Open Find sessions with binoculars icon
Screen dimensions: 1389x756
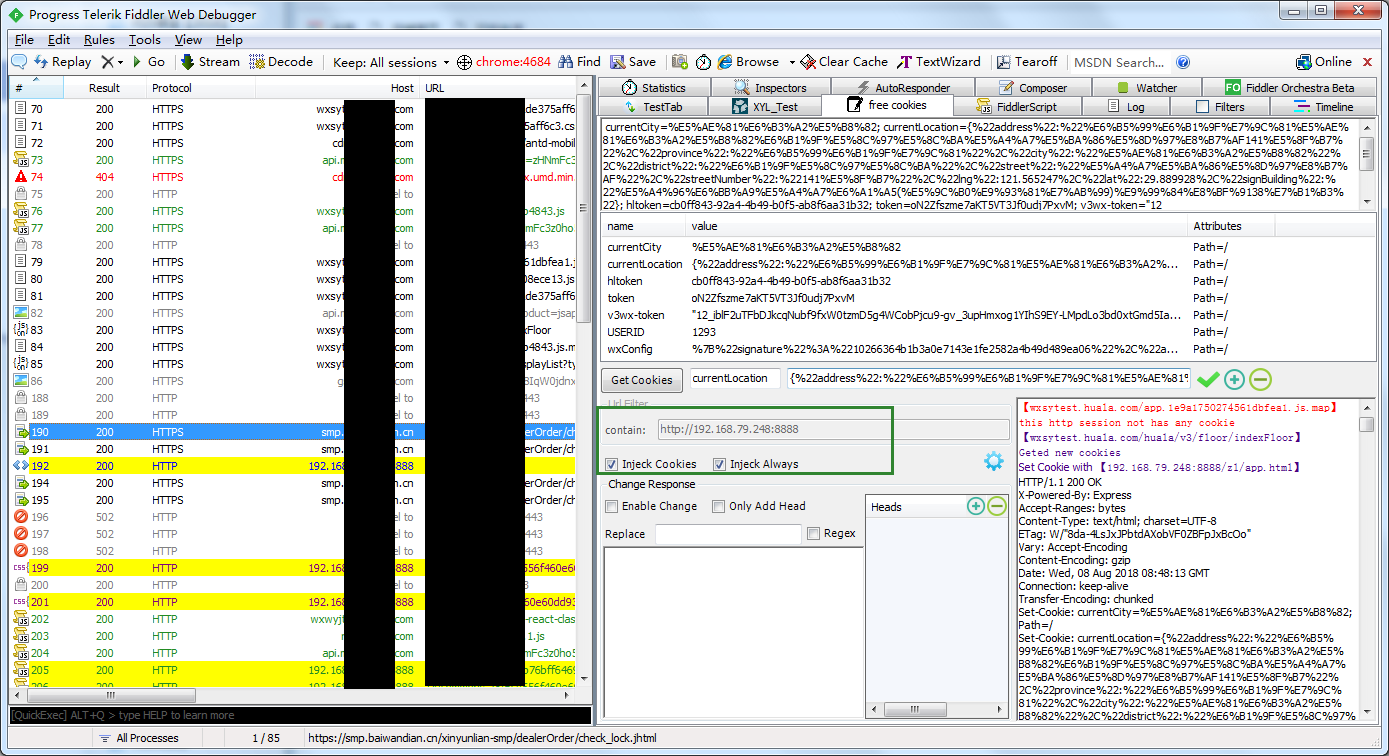tap(580, 62)
